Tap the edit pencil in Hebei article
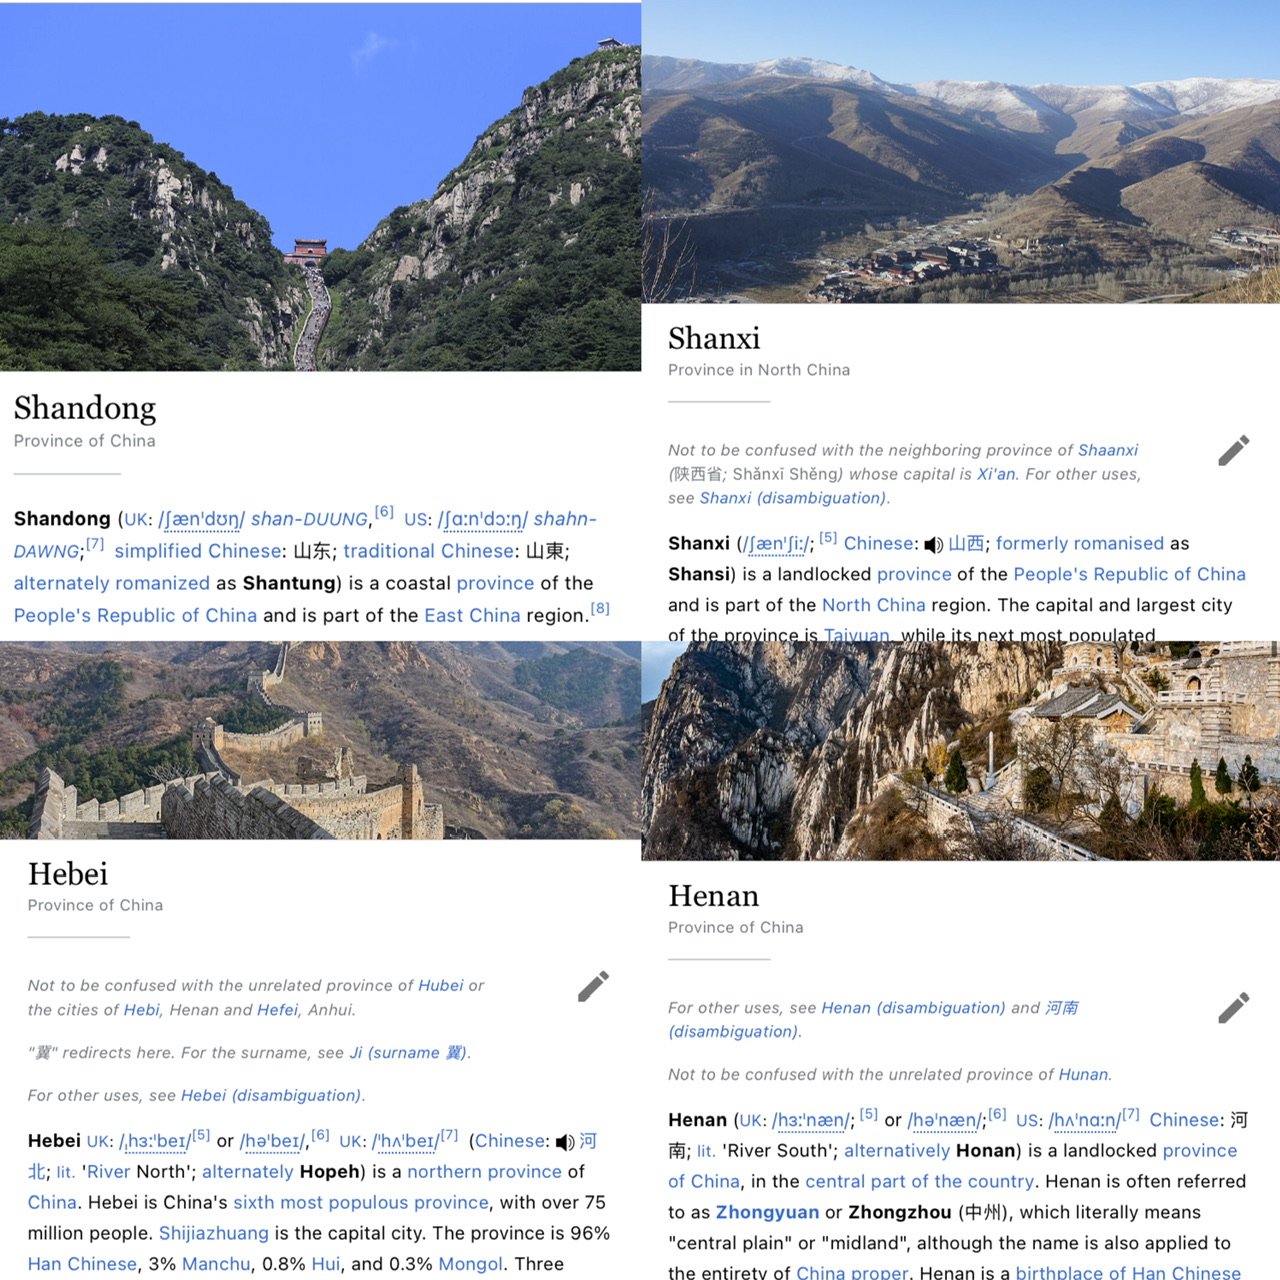Image resolution: width=1280 pixels, height=1280 pixels. pyautogui.click(x=593, y=986)
